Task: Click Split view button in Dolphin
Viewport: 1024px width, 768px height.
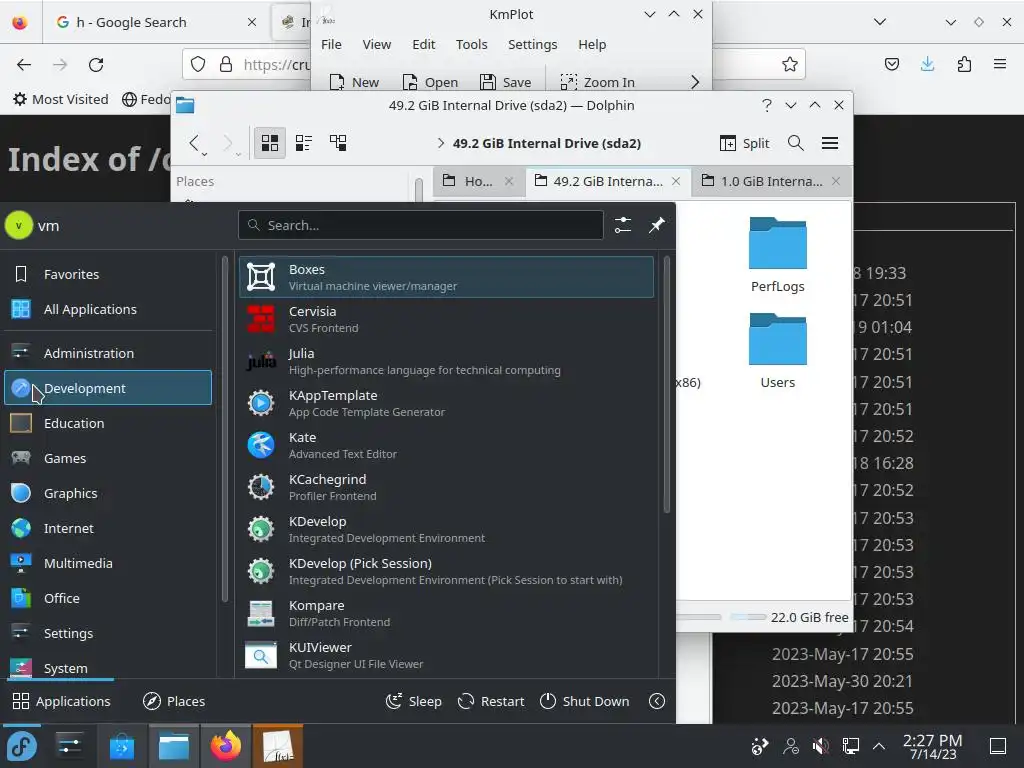Action: (744, 143)
